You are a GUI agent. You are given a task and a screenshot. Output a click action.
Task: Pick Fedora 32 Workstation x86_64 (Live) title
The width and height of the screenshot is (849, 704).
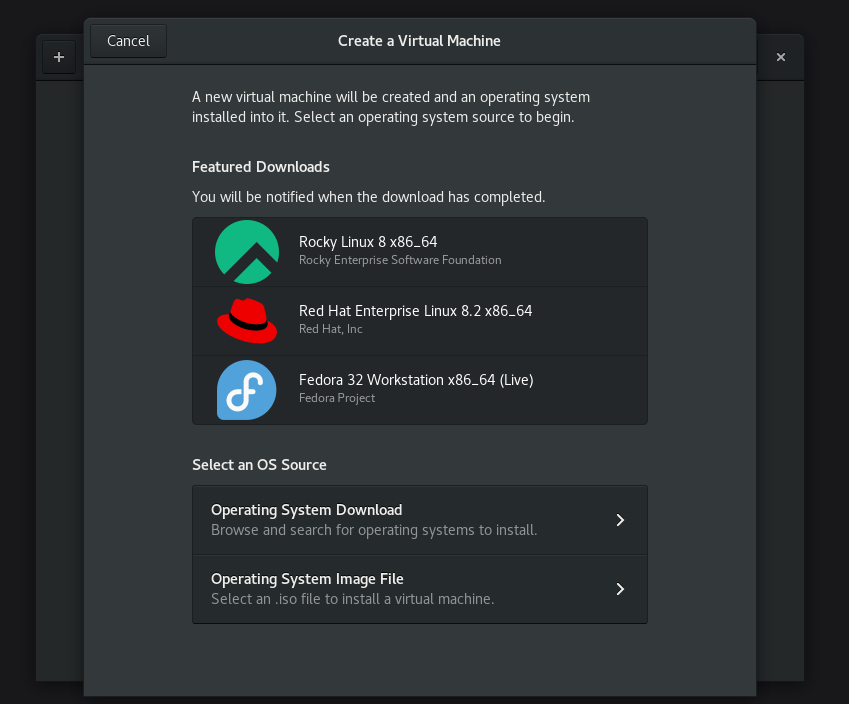click(x=416, y=380)
